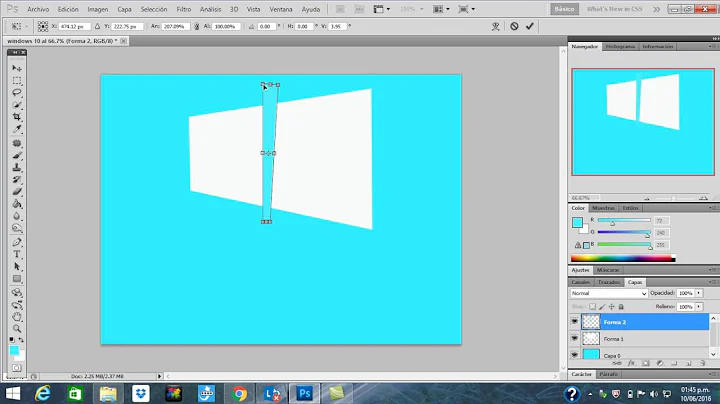Image resolution: width=720 pixels, height=404 pixels.
Task: Open the Archivo menu
Action: click(x=38, y=9)
